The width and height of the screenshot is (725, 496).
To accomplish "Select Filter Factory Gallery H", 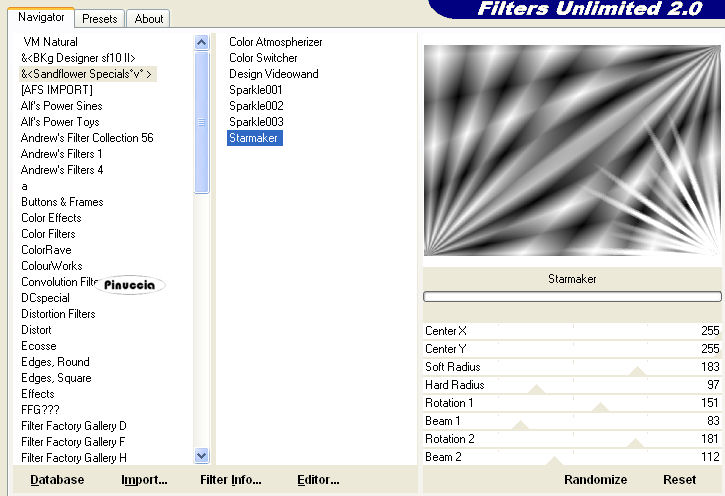I will click(74, 458).
